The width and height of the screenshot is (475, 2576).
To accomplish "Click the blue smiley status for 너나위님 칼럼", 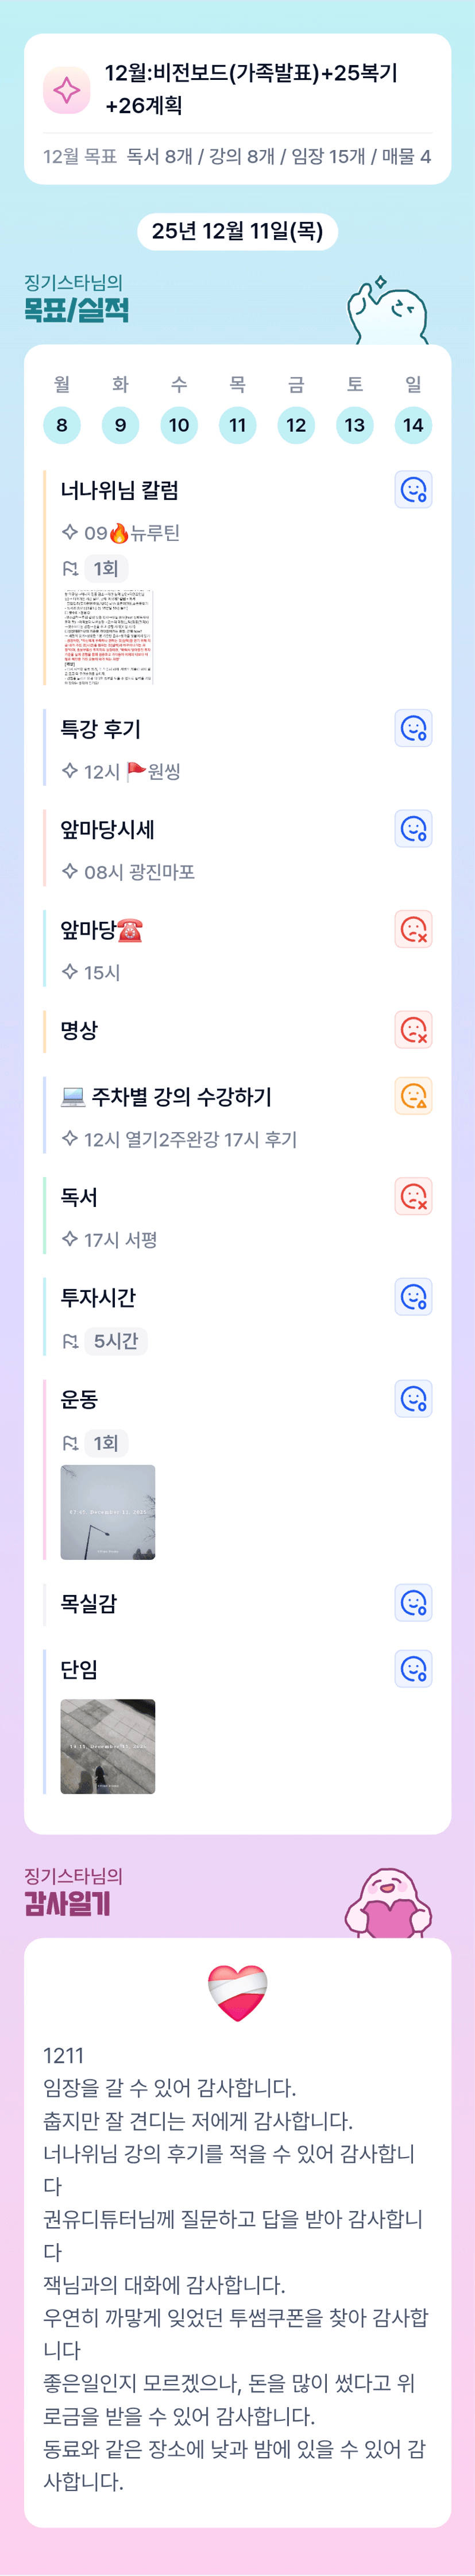I will click(413, 489).
